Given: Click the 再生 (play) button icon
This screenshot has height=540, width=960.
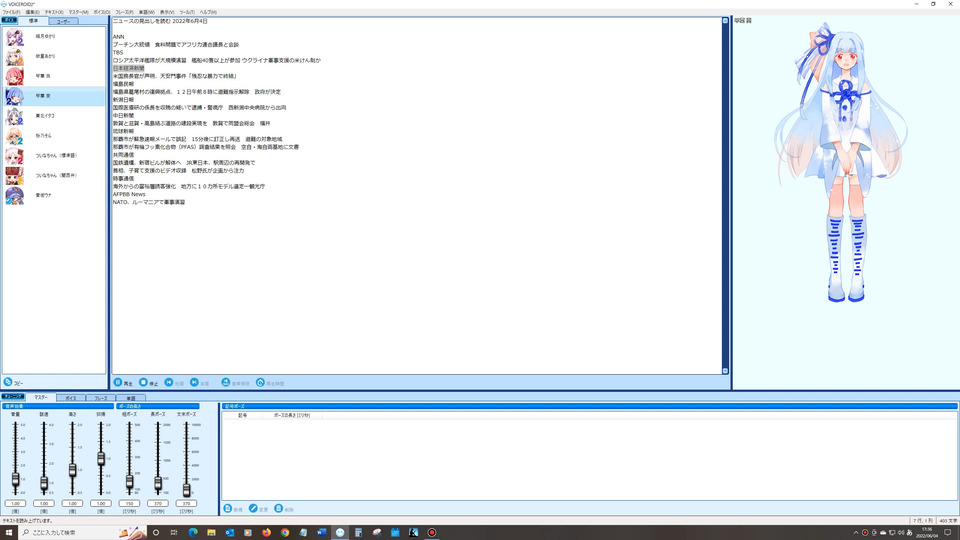Looking at the screenshot, I should 118,383.
